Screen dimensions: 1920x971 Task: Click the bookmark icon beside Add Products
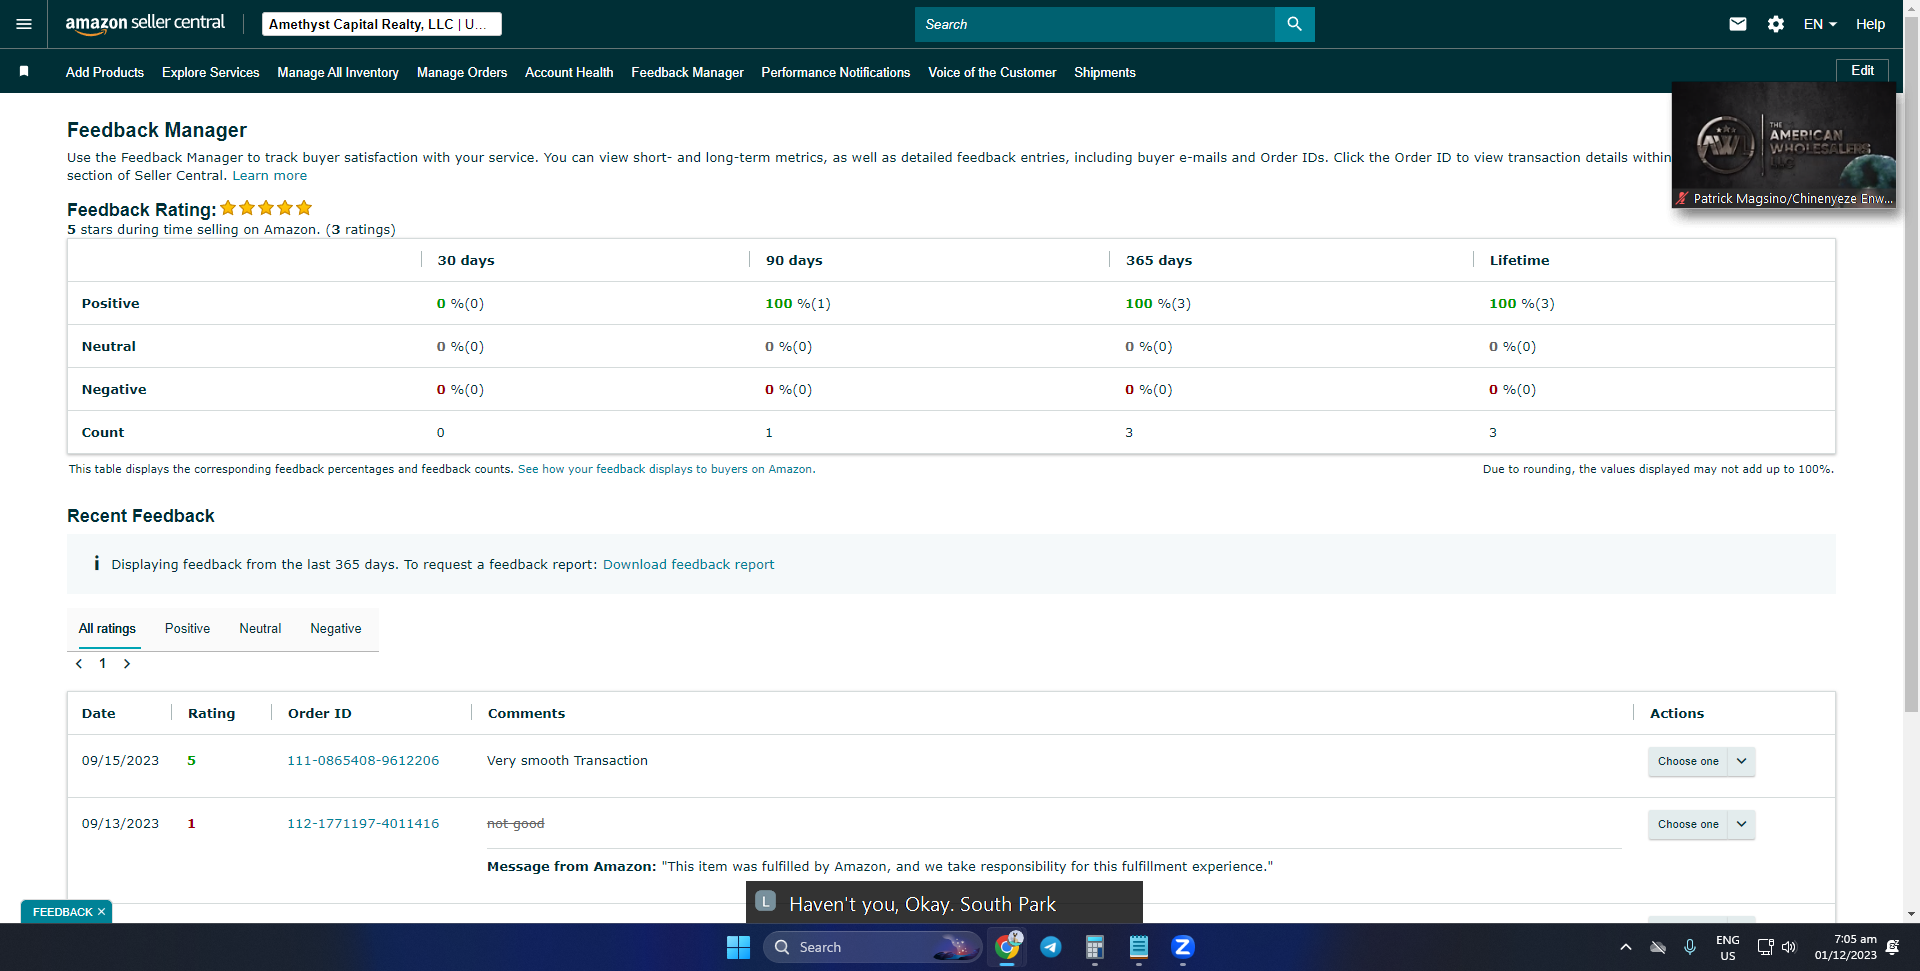(24, 71)
